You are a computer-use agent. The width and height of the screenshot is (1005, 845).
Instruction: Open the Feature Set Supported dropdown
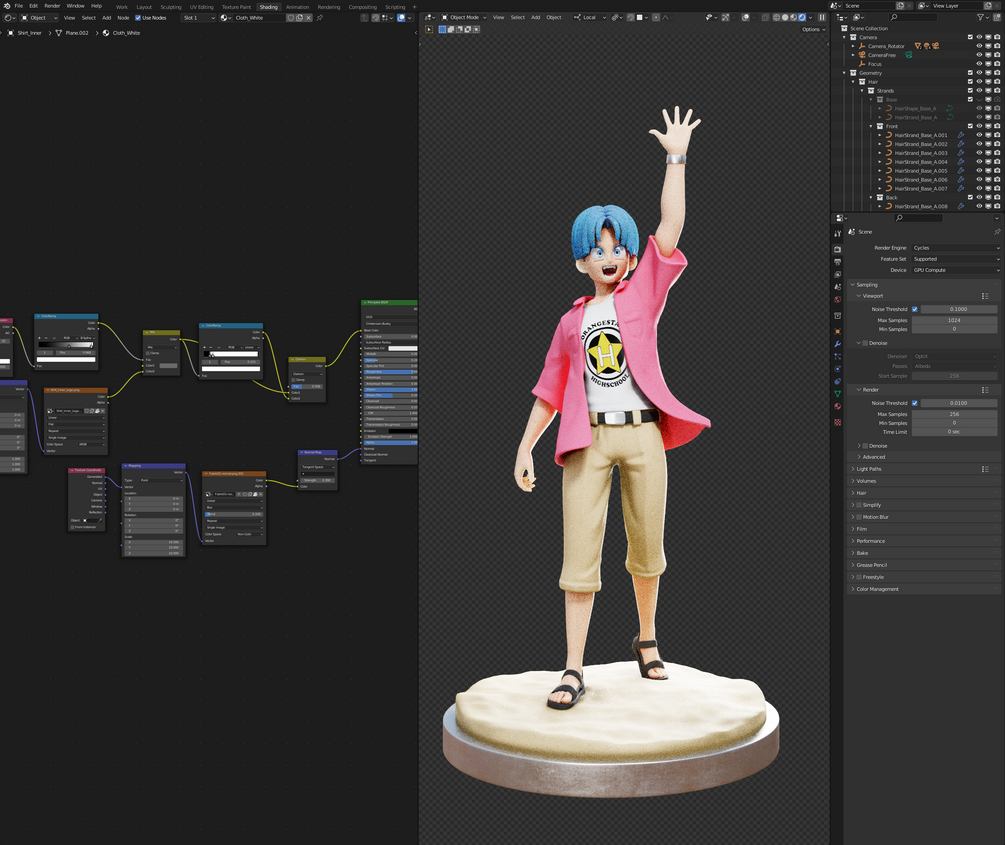coord(956,259)
